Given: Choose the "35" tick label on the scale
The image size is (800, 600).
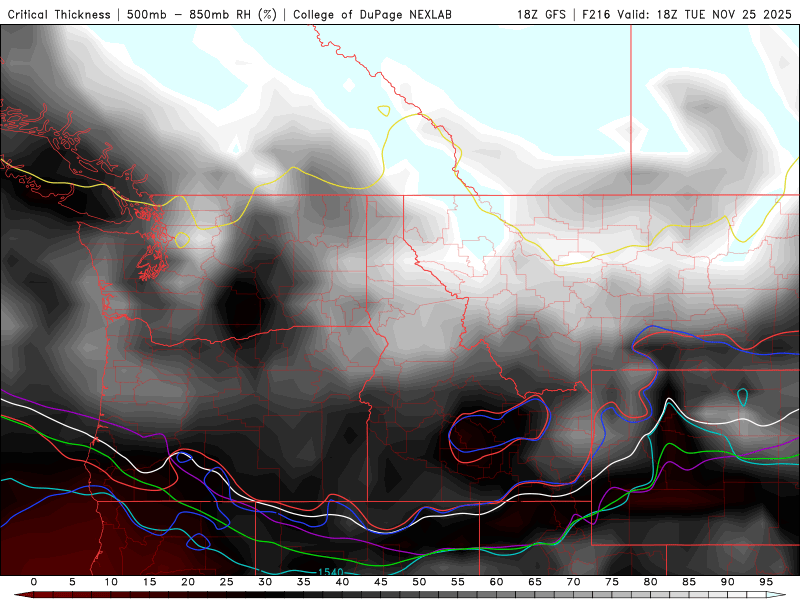Looking at the screenshot, I should (x=304, y=582).
